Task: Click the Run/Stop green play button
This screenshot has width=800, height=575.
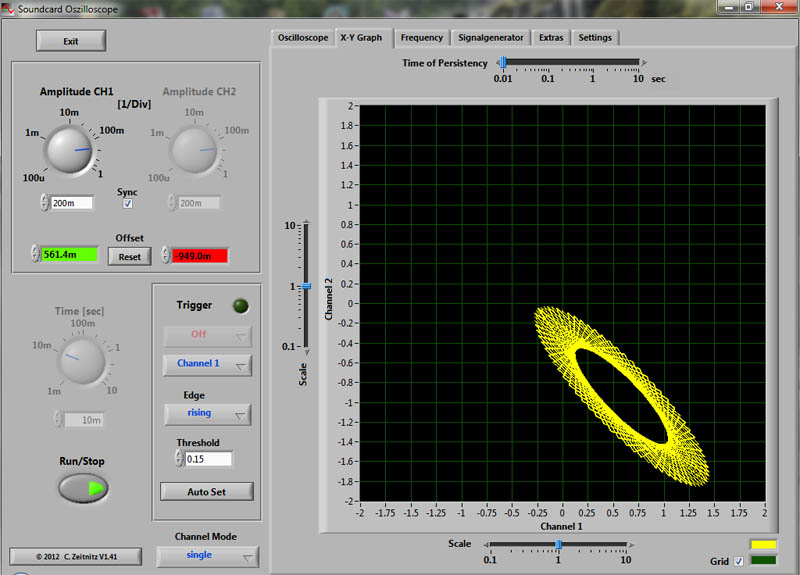Action: (83, 488)
